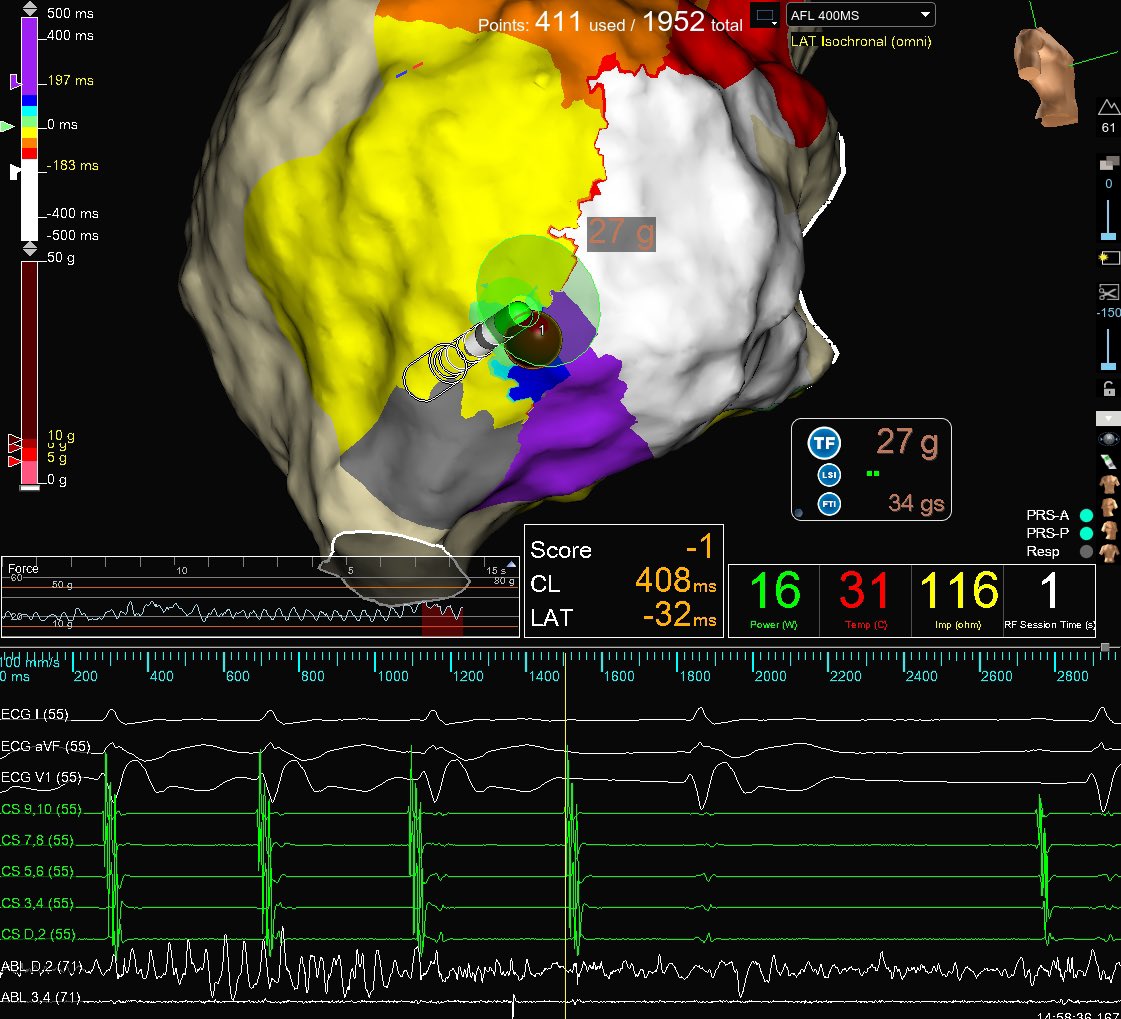Open the small arrow beside the map viewport icon
The image size is (1121, 1019).
775,23
